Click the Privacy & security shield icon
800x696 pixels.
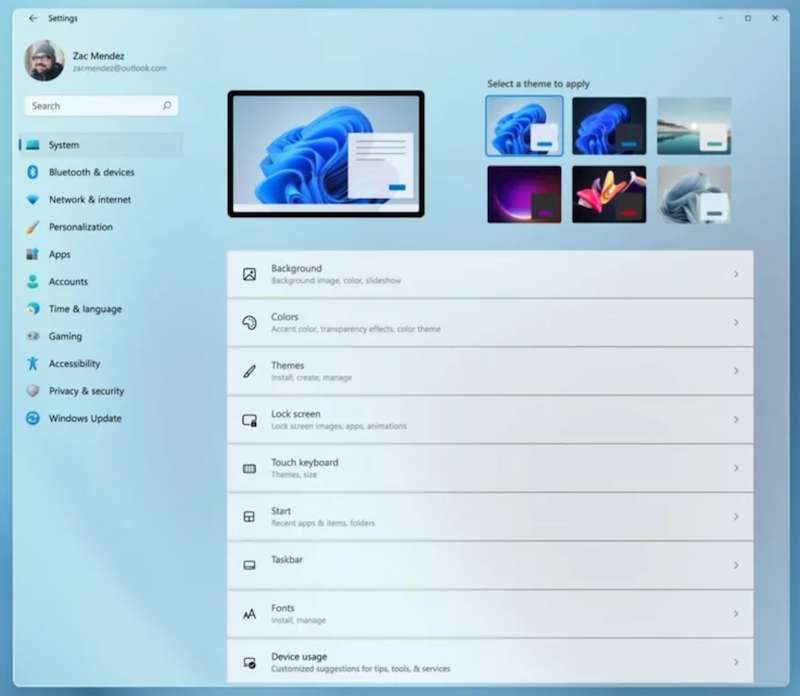33,391
